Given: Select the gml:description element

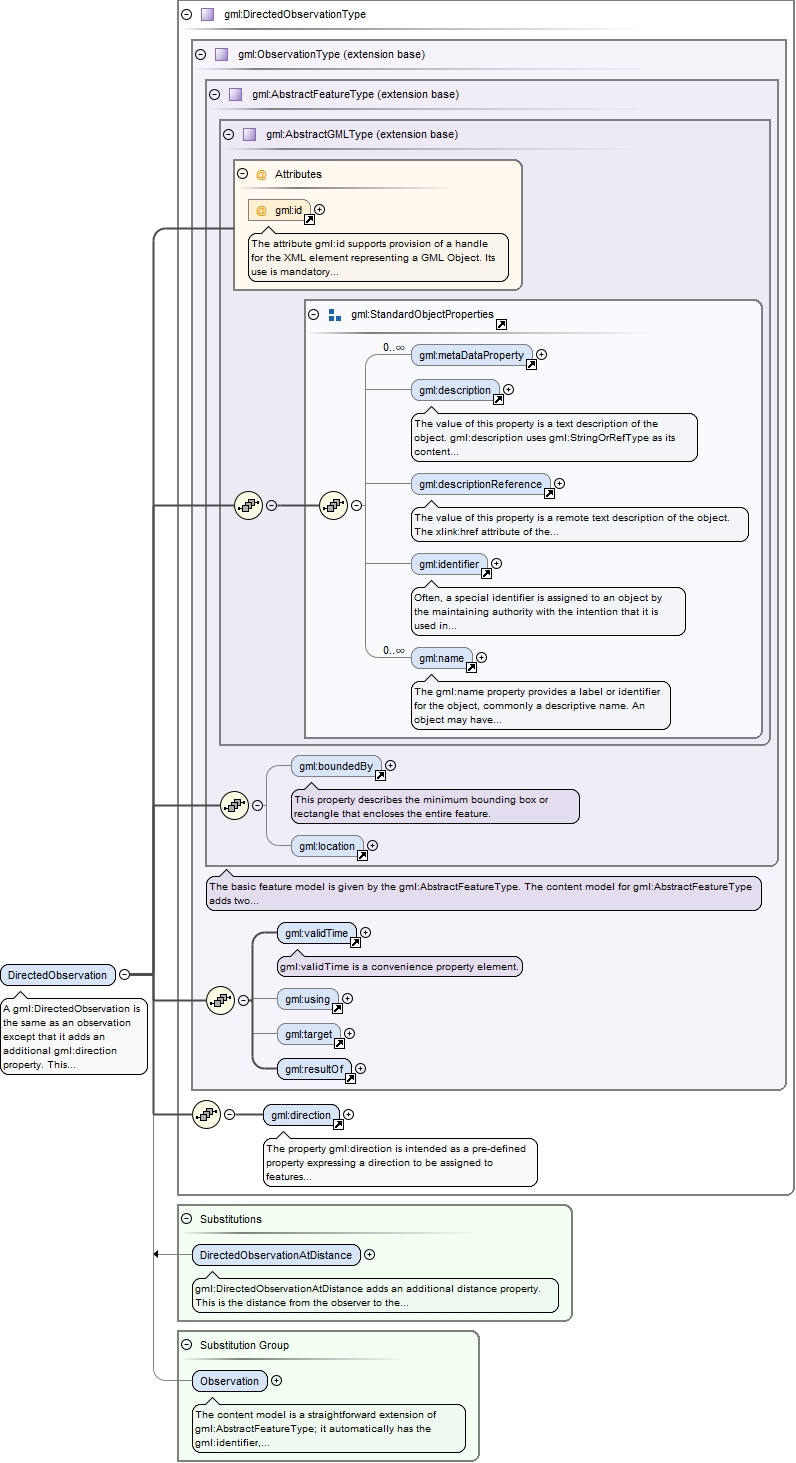Looking at the screenshot, I should (x=455, y=390).
